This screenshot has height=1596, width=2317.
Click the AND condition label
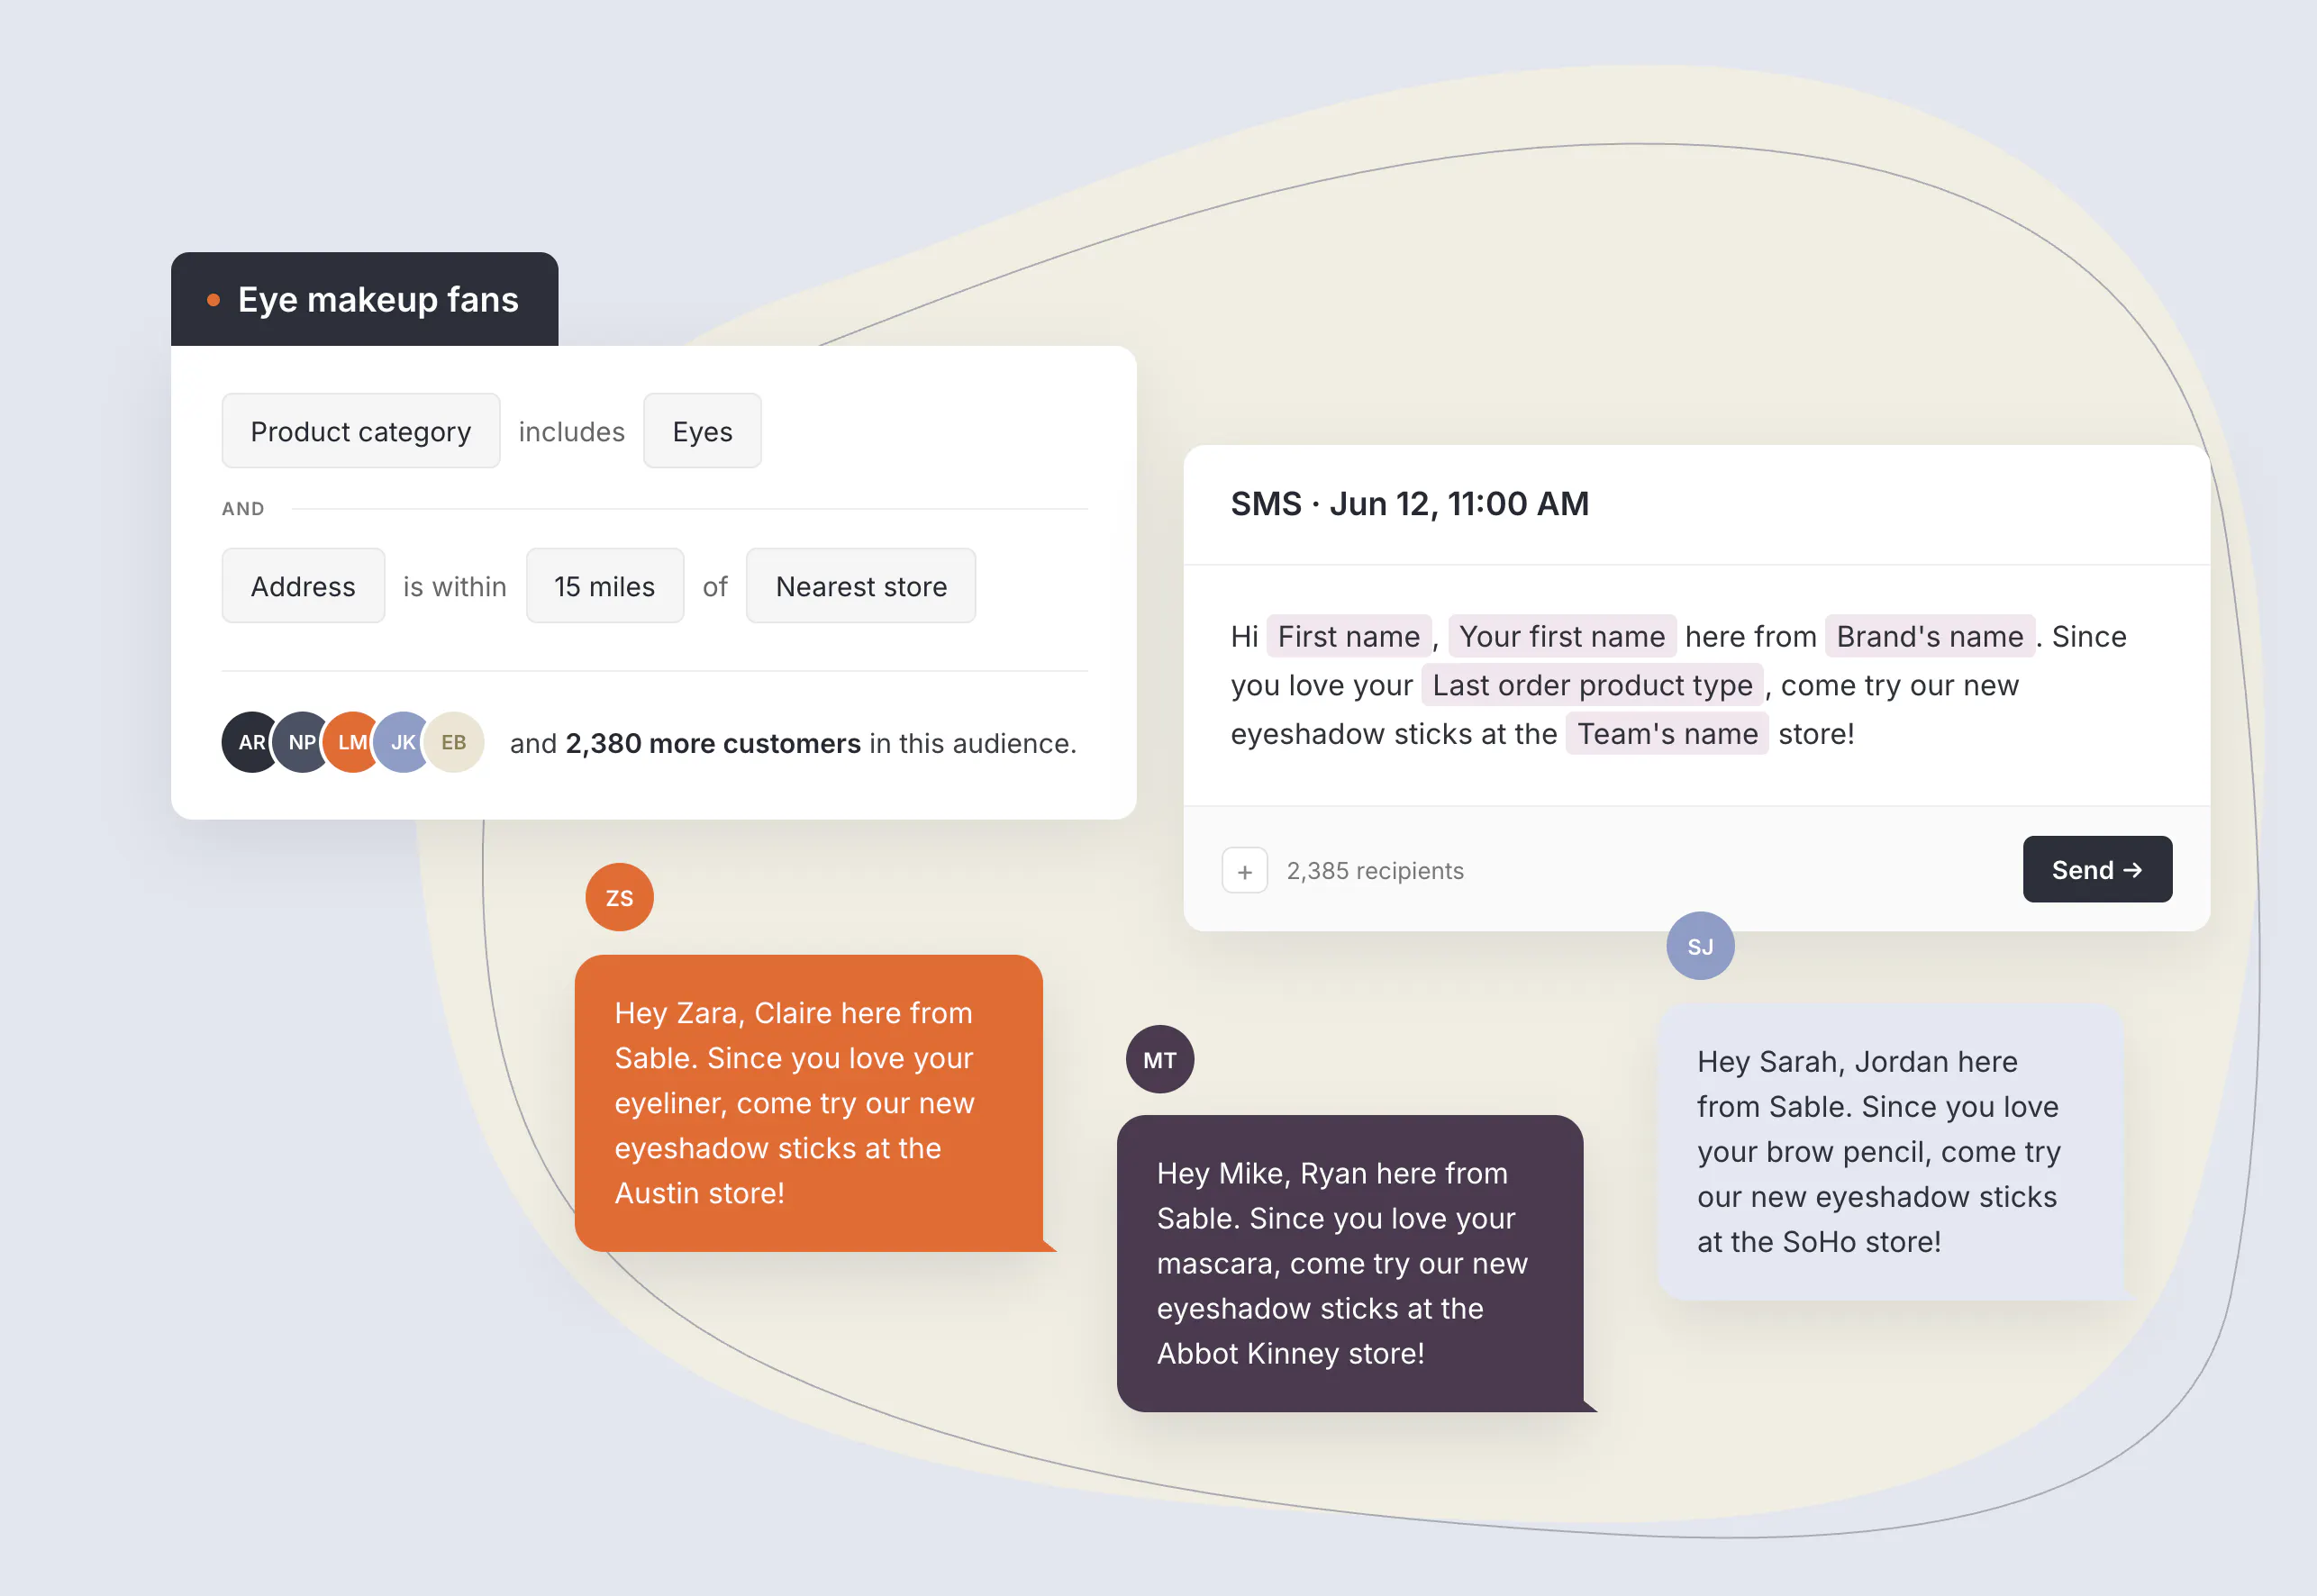[243, 508]
